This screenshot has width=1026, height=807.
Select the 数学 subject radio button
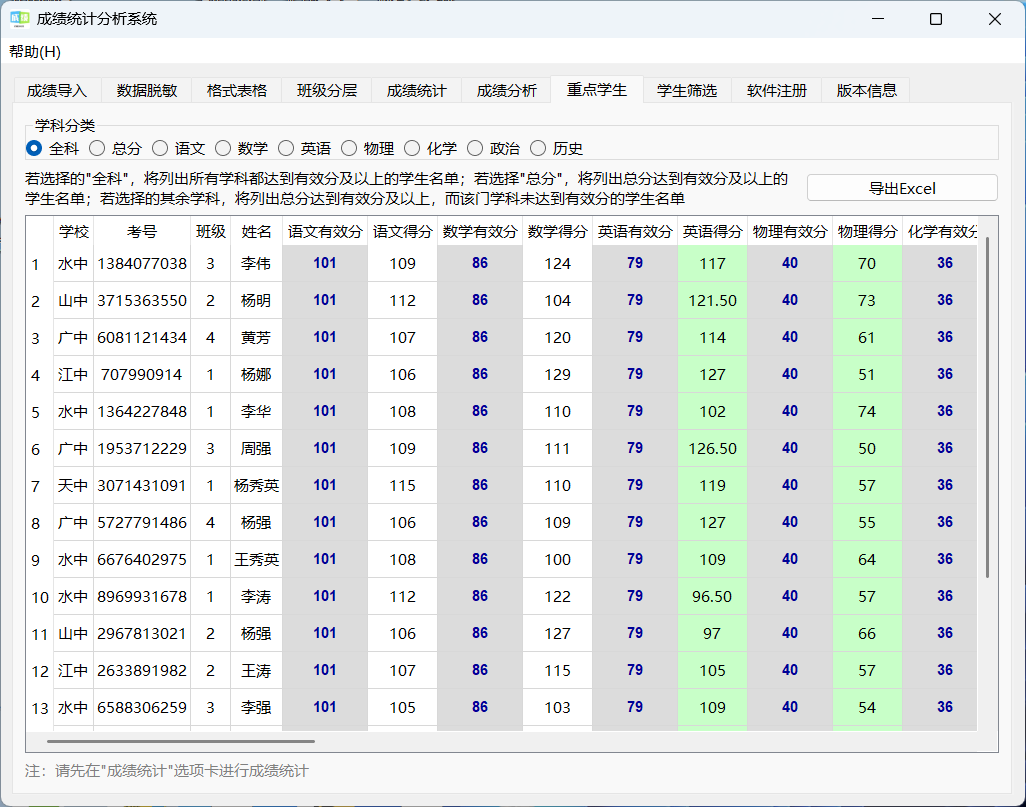coord(223,148)
